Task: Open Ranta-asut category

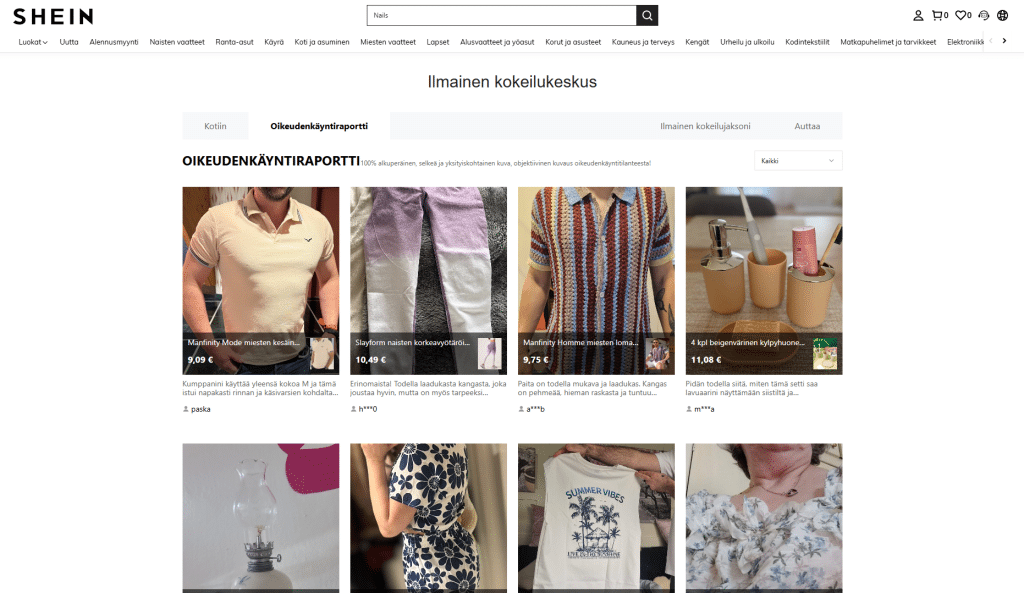Action: [234, 42]
